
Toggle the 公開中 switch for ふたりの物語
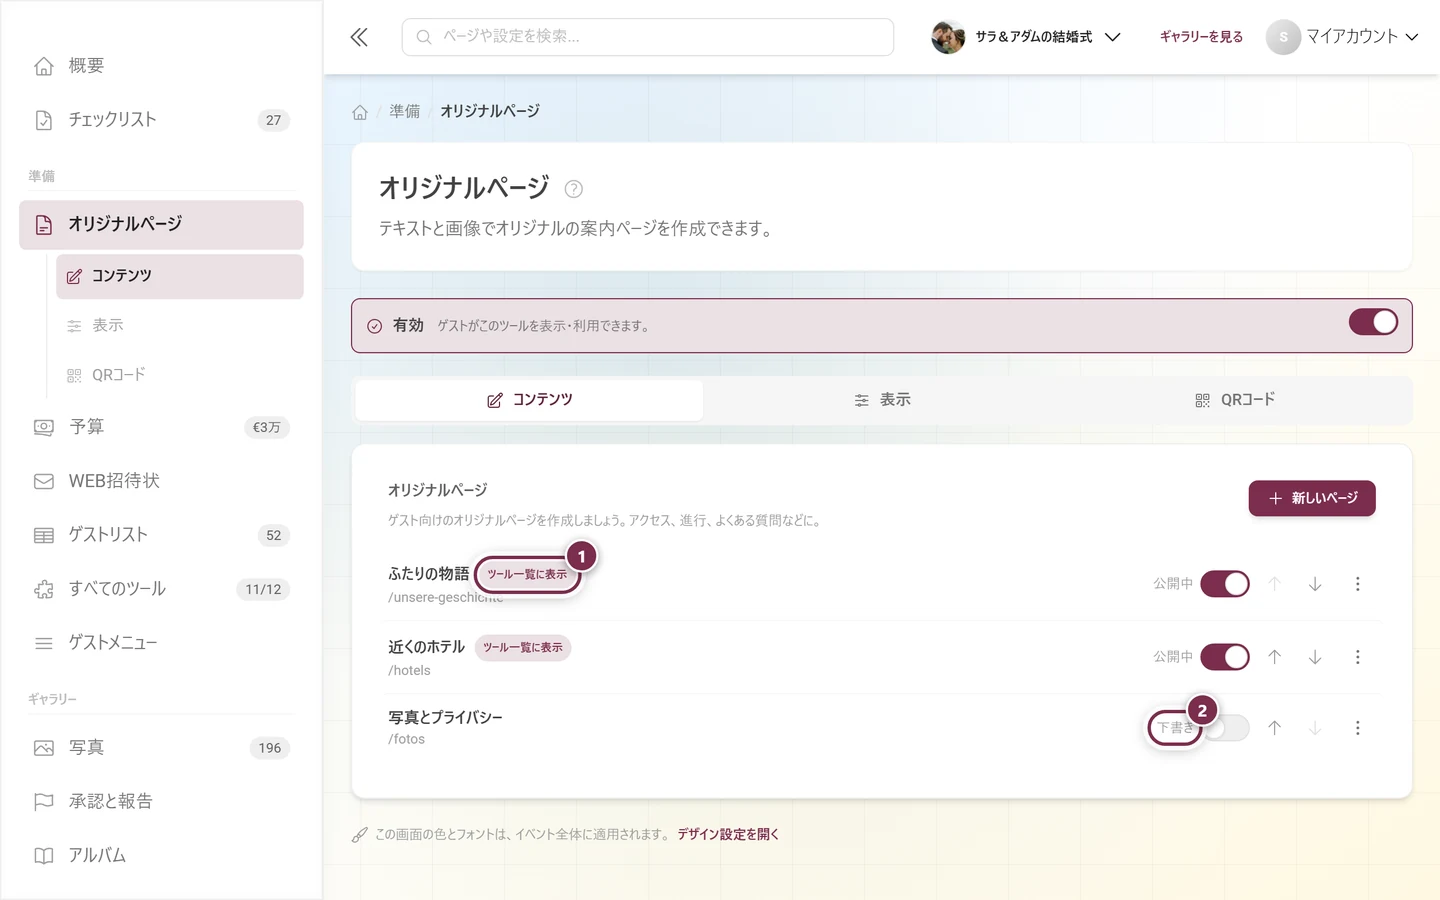point(1225,584)
